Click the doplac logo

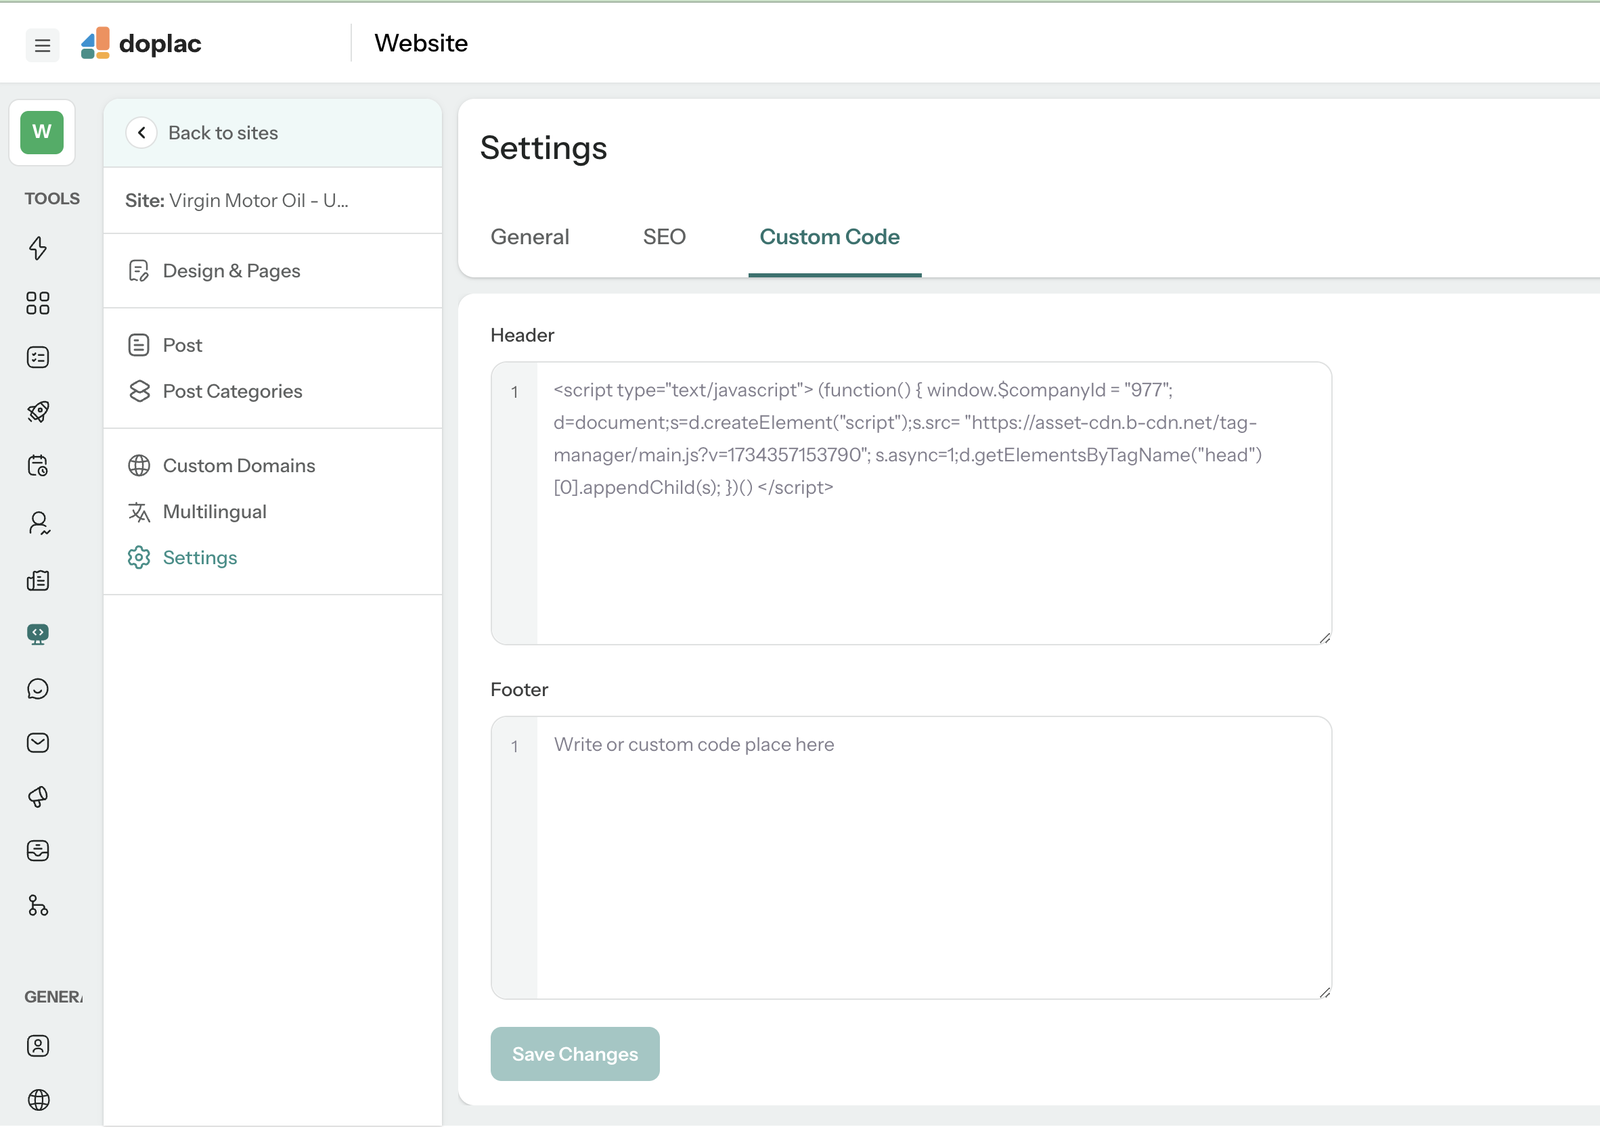141,44
